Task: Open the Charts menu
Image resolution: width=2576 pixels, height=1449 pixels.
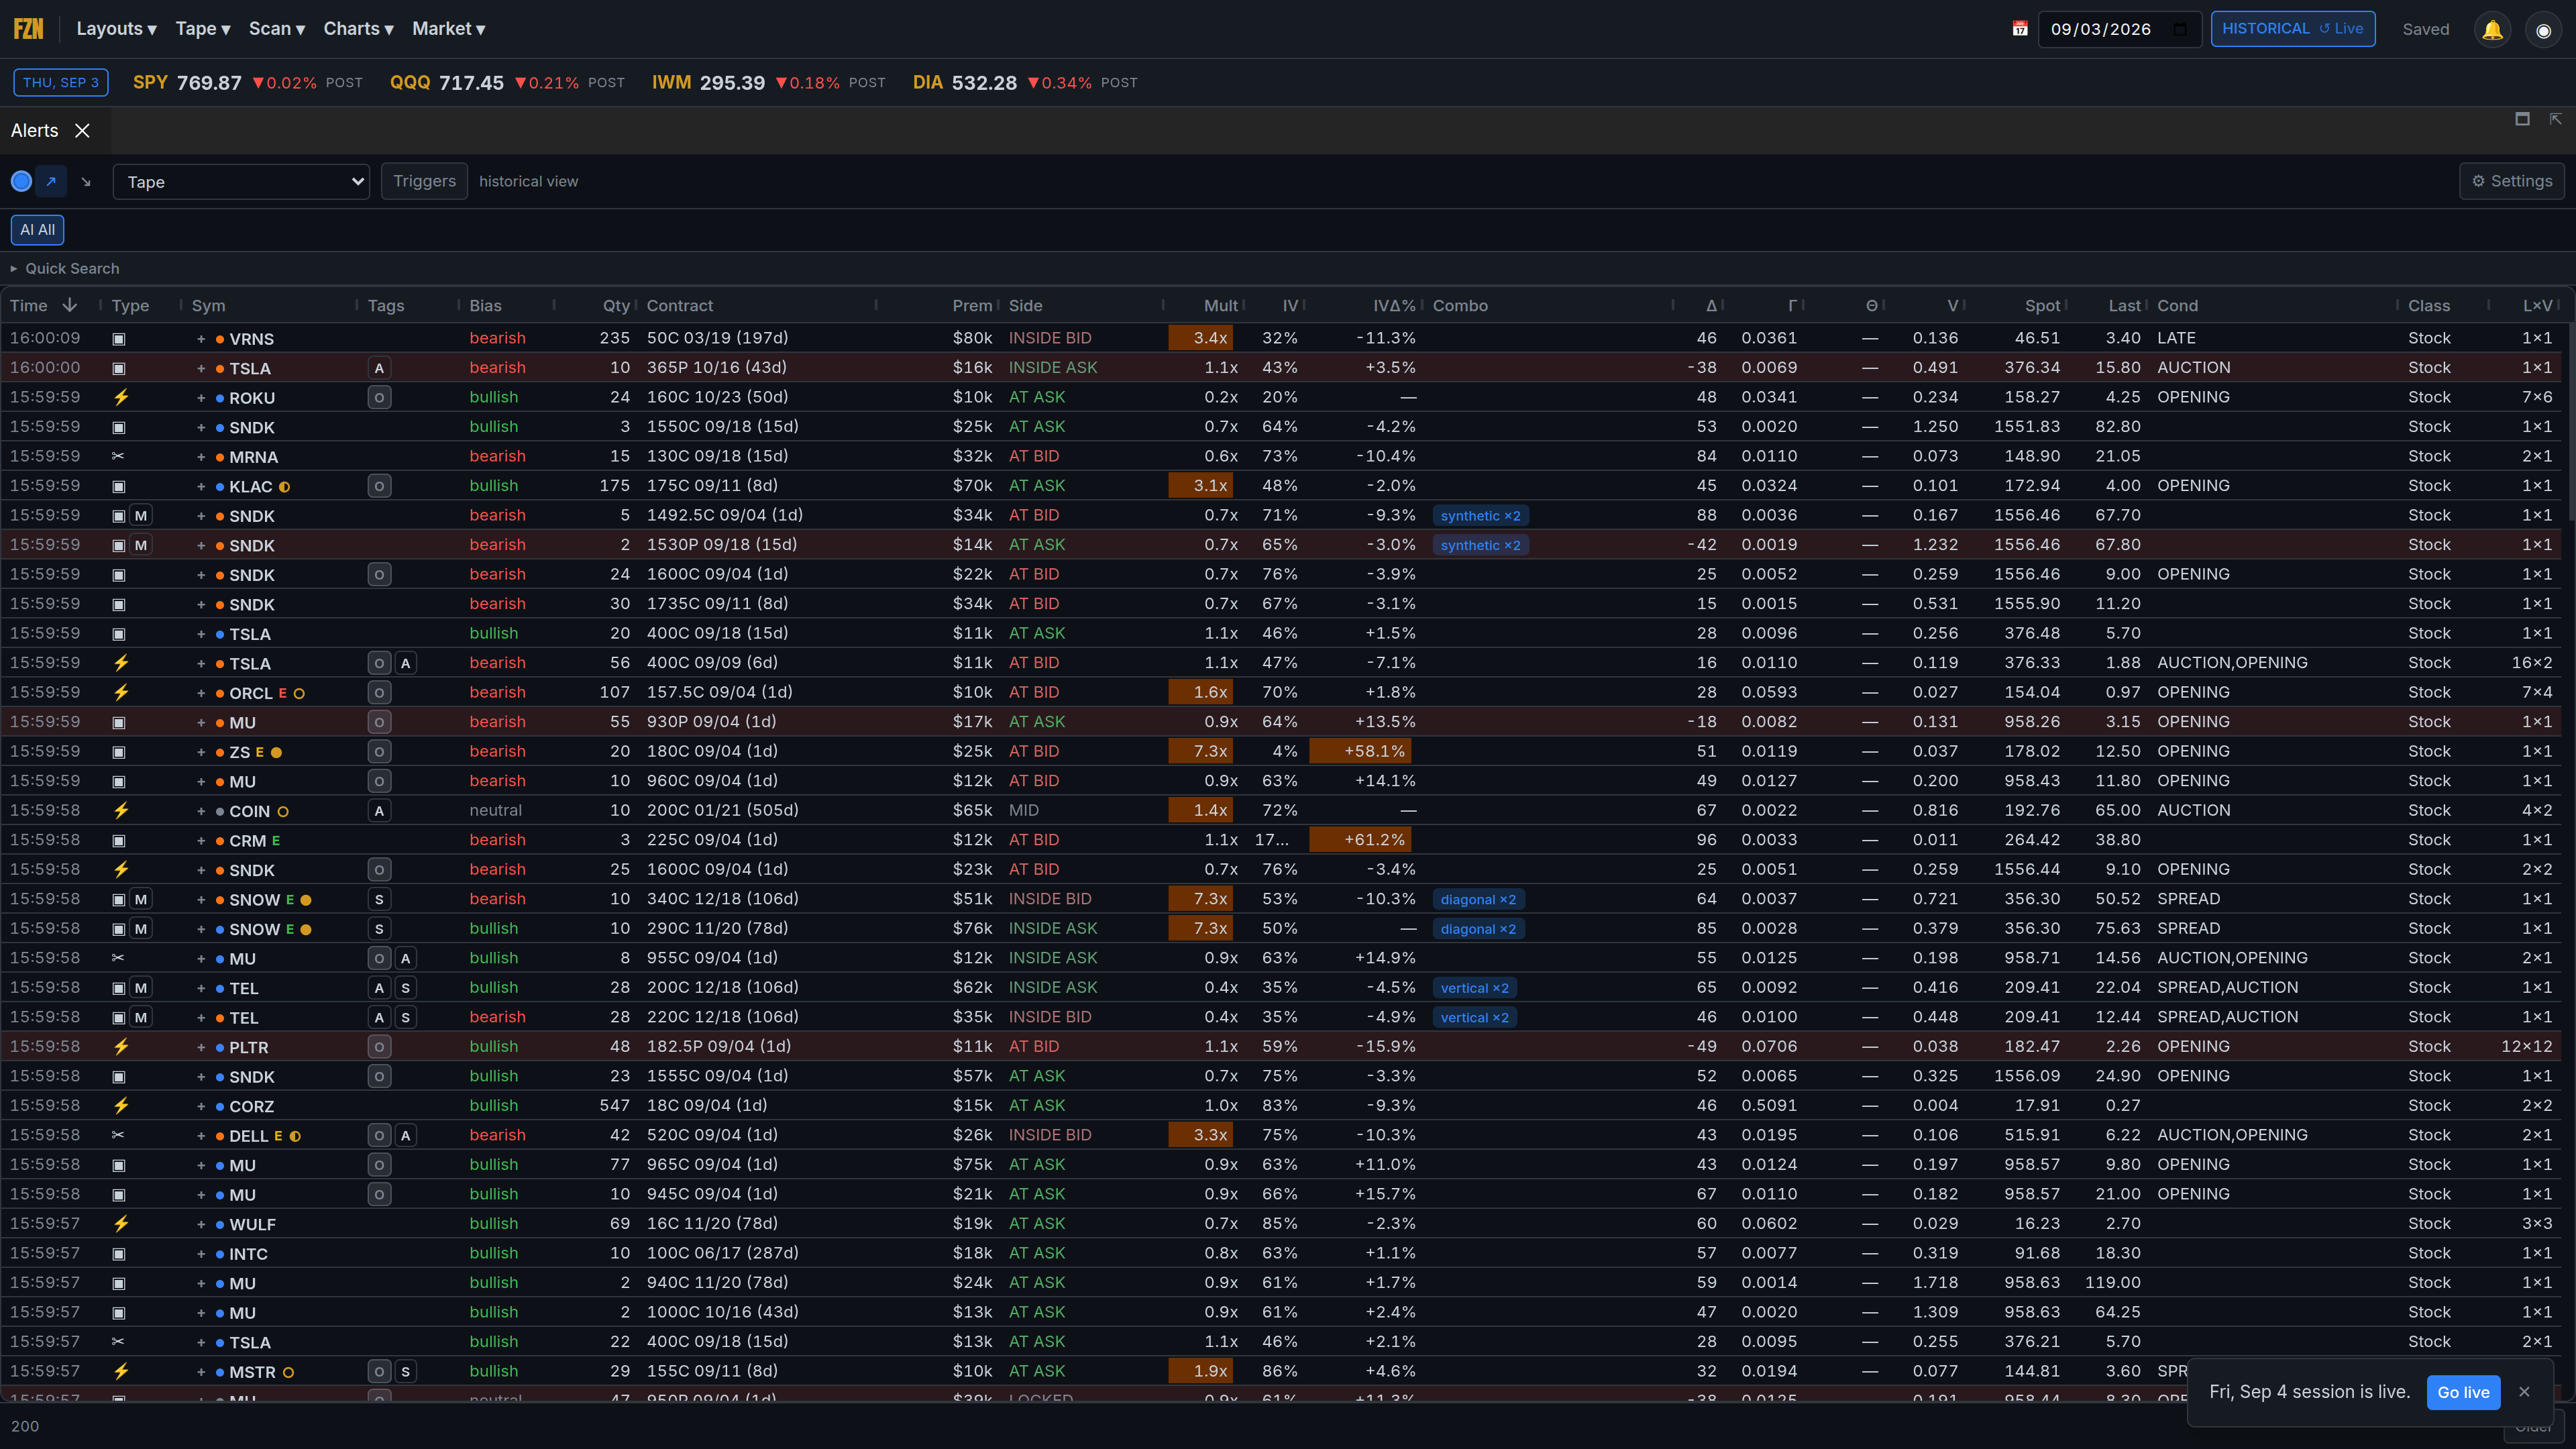Action: 358,29
